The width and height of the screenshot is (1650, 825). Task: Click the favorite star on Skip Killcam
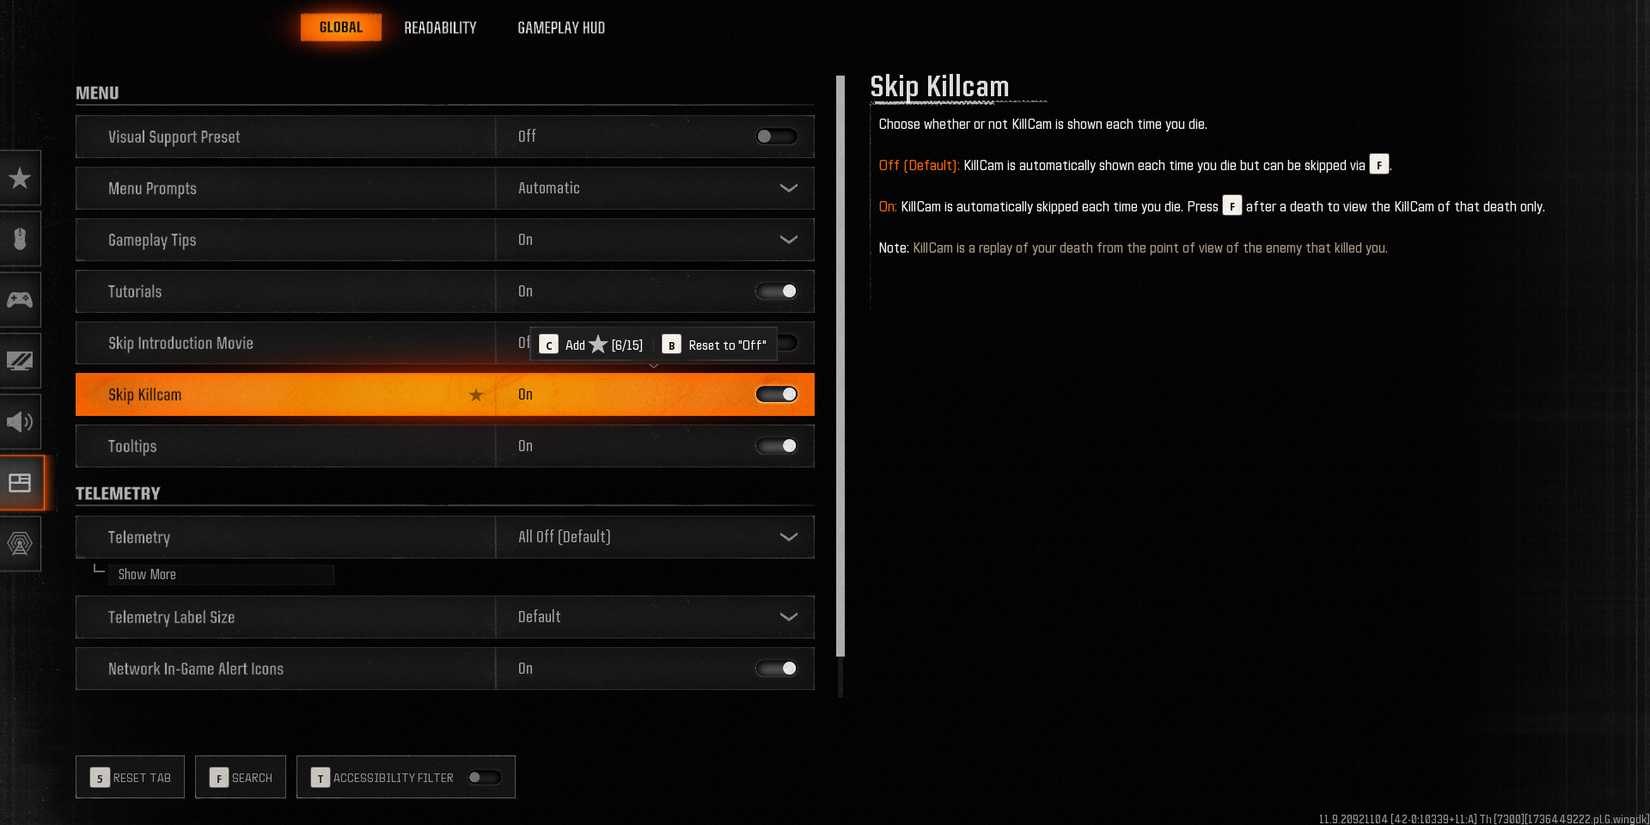tap(476, 395)
